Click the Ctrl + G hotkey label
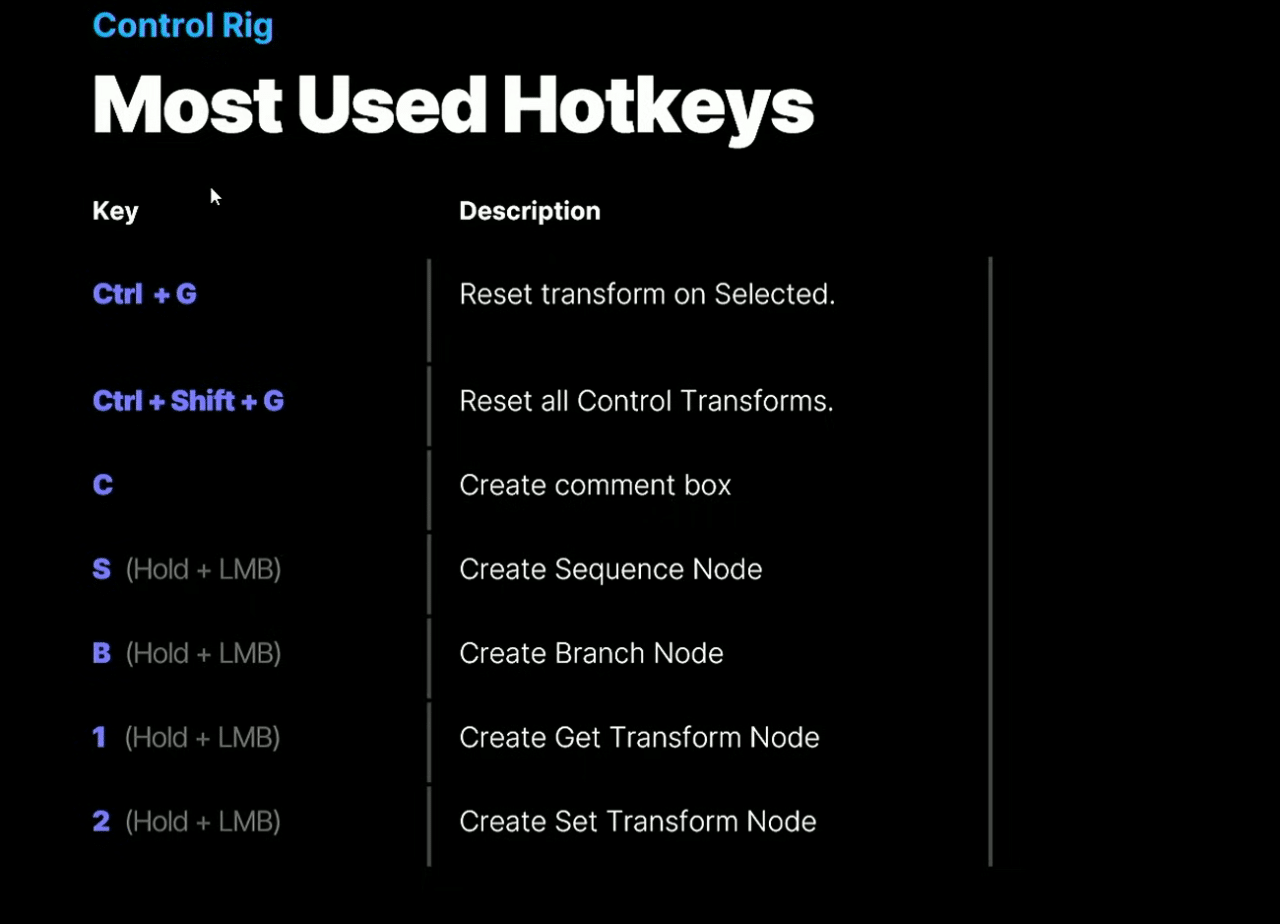The height and width of the screenshot is (924, 1280). click(x=144, y=294)
